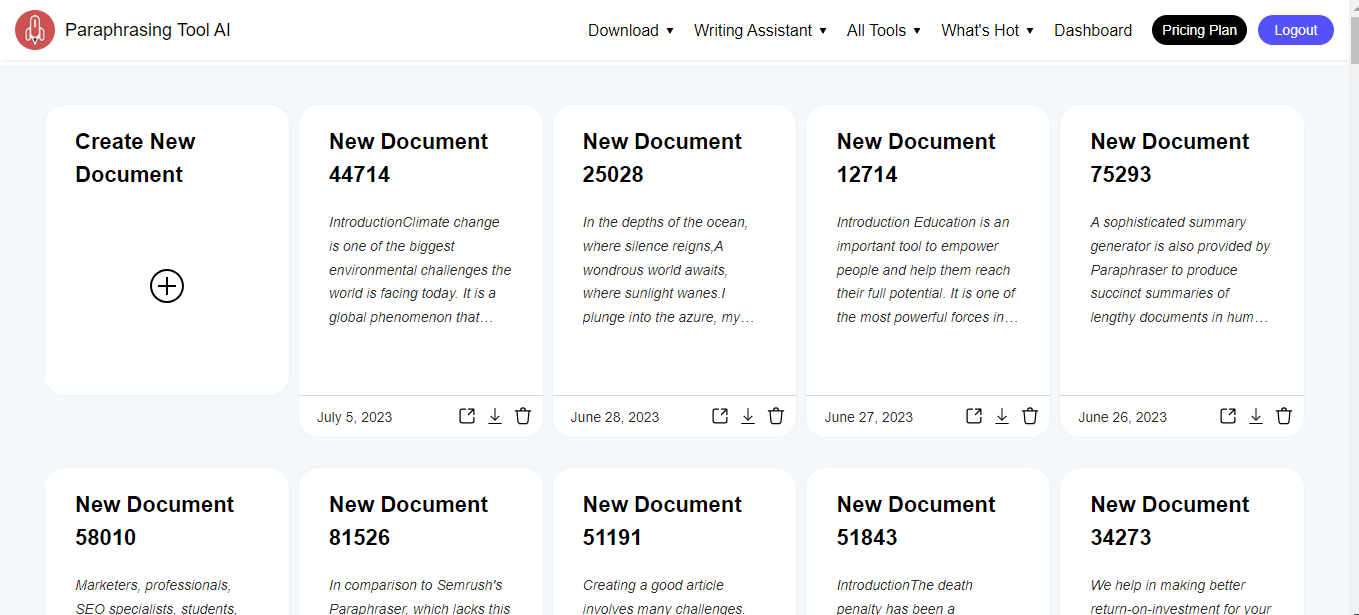Download New Document 44714

(x=495, y=416)
